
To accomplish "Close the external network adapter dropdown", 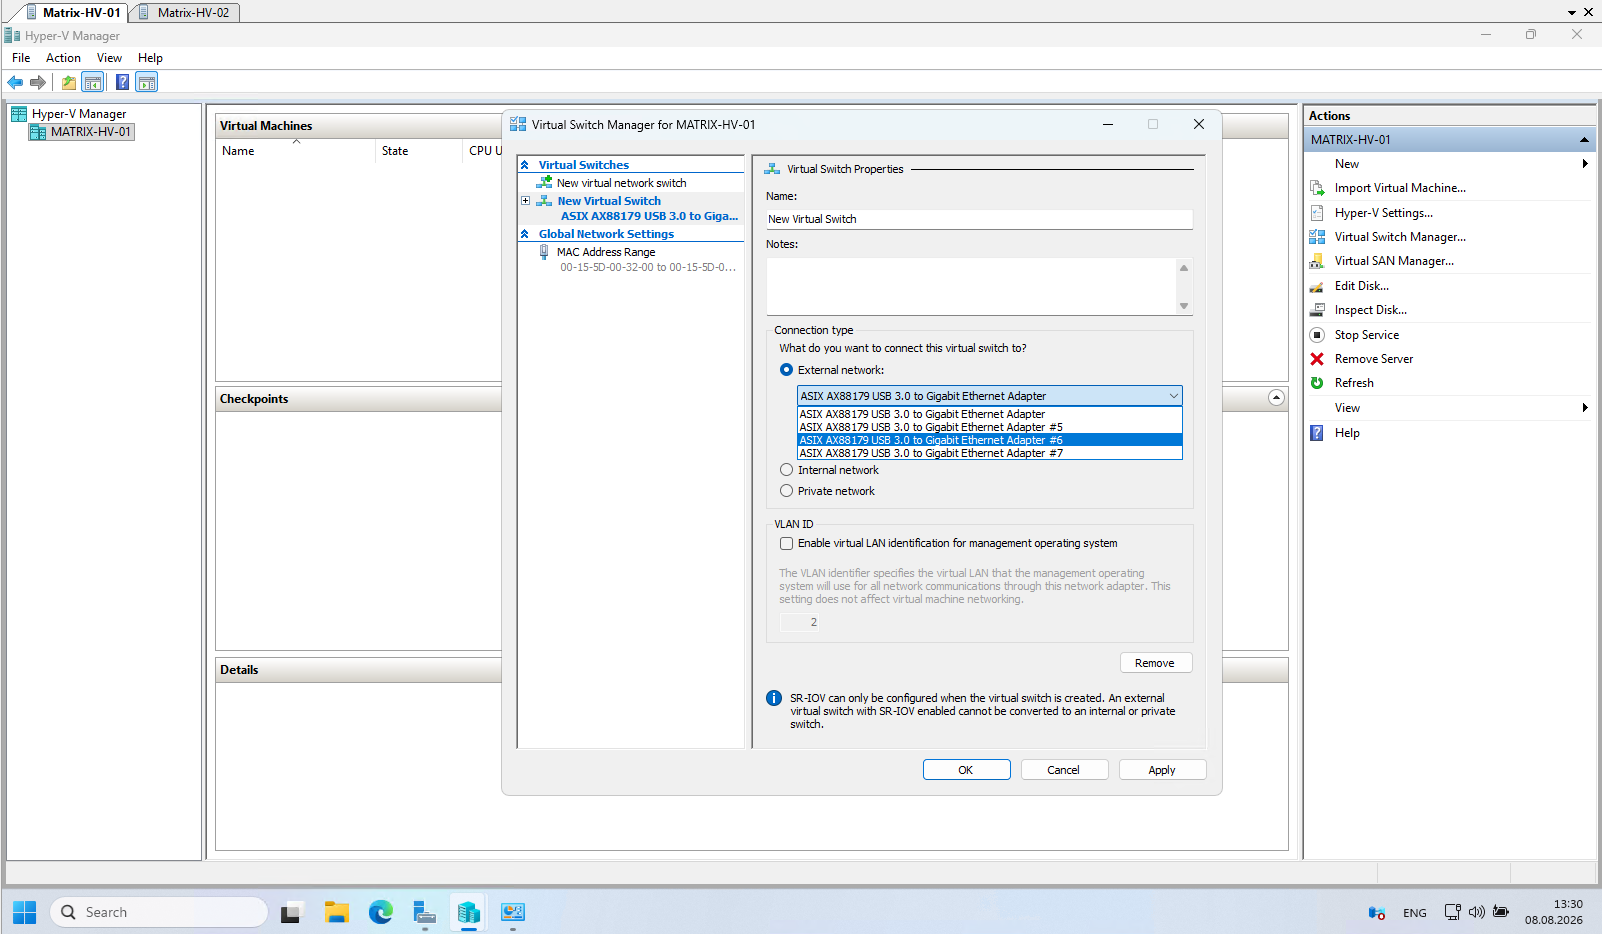I will click(1173, 396).
